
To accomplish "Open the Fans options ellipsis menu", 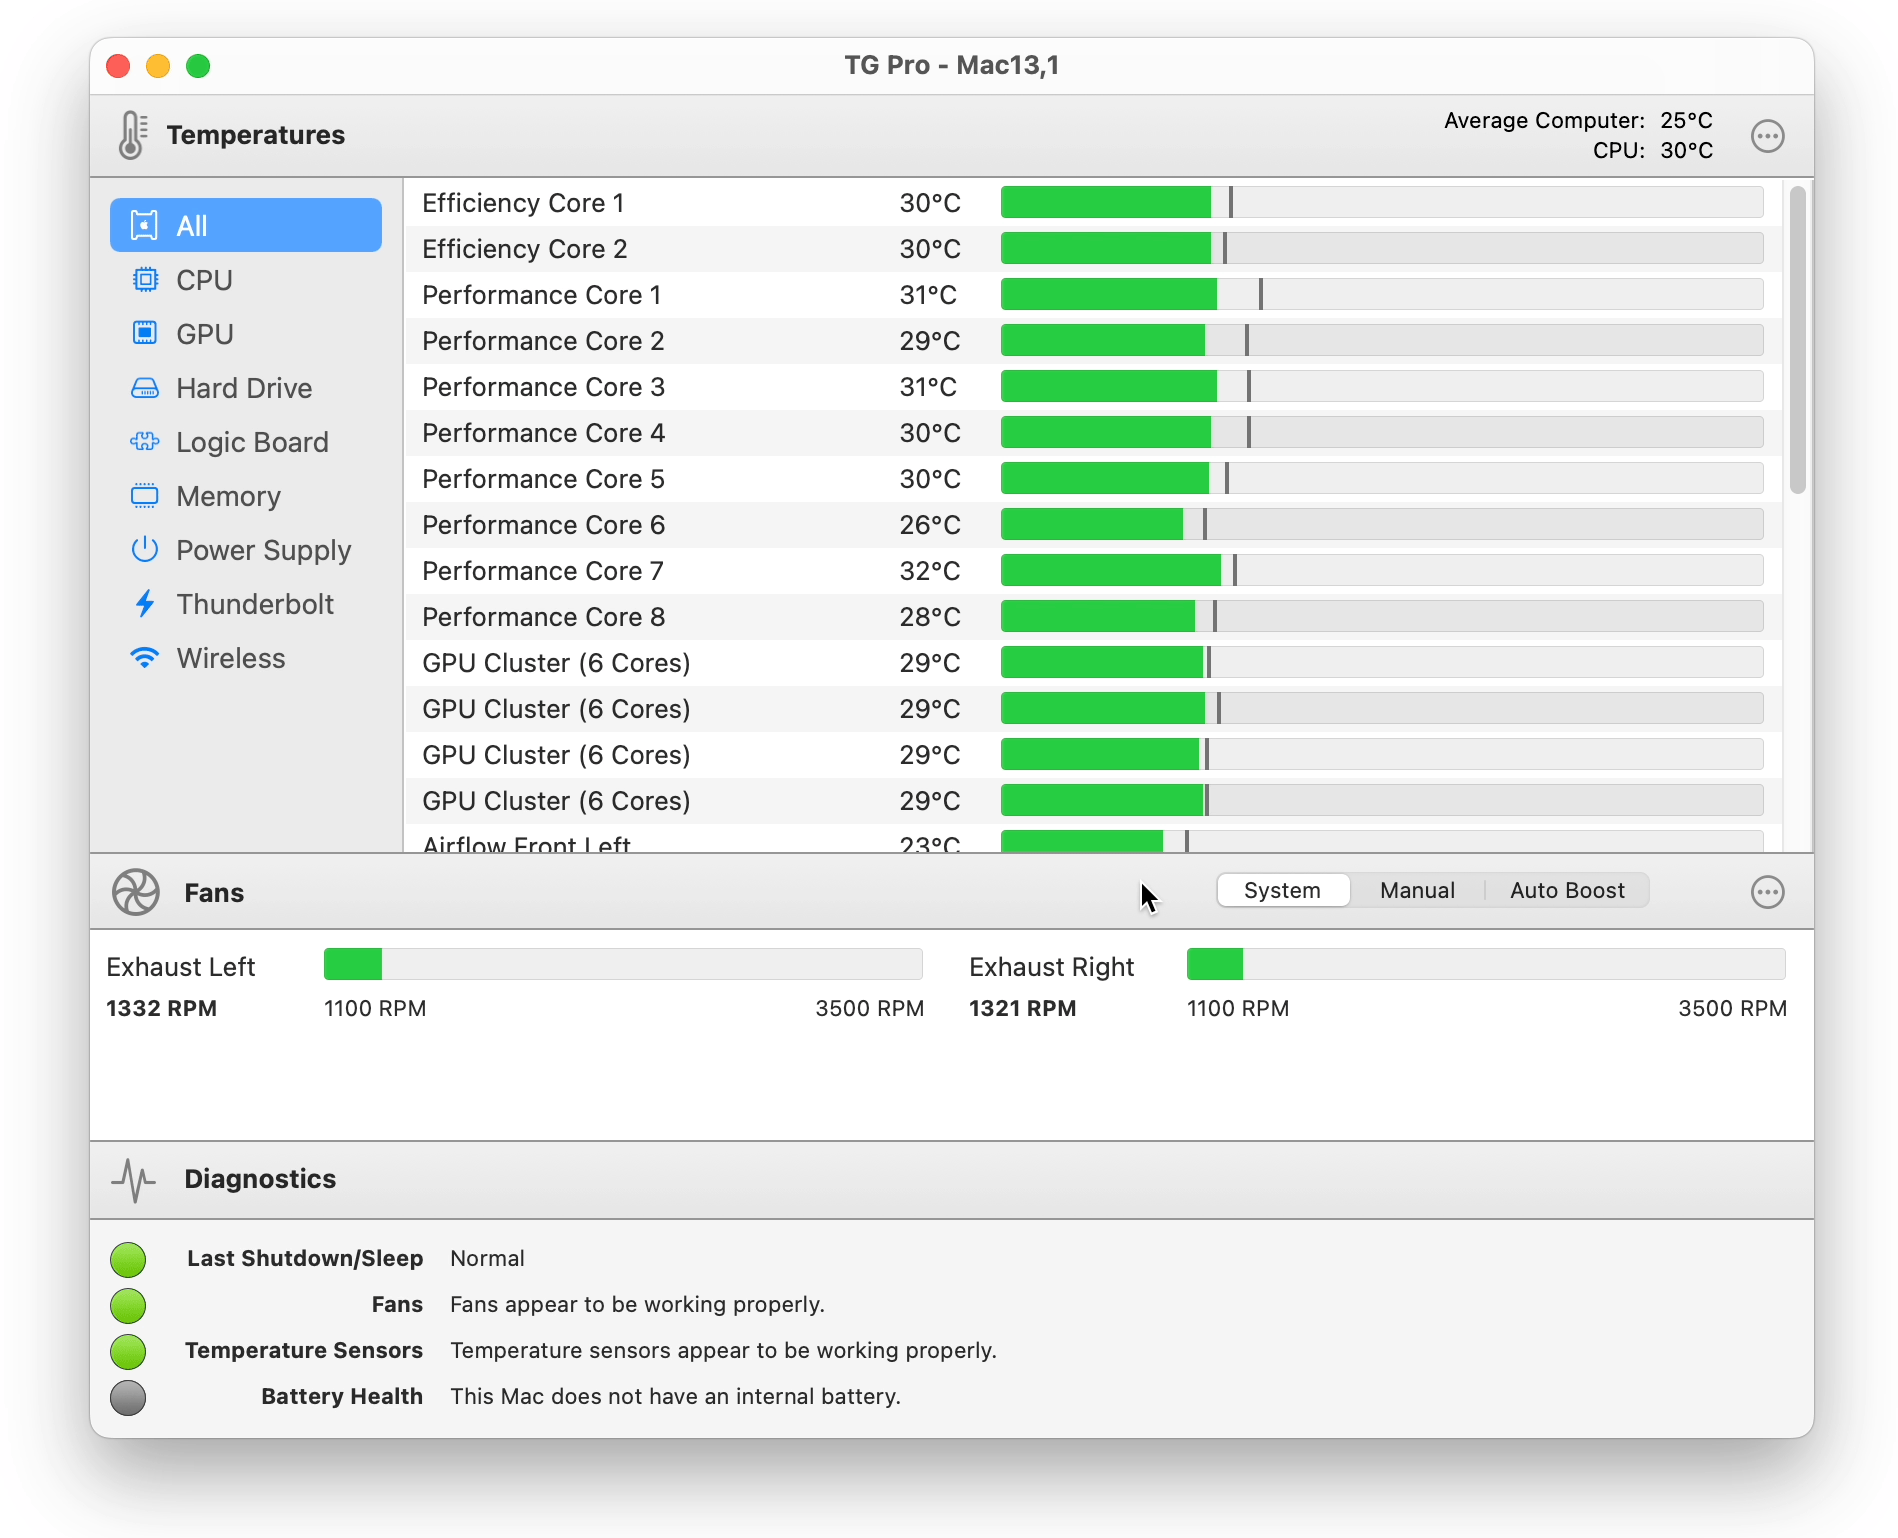I will 1767,892.
